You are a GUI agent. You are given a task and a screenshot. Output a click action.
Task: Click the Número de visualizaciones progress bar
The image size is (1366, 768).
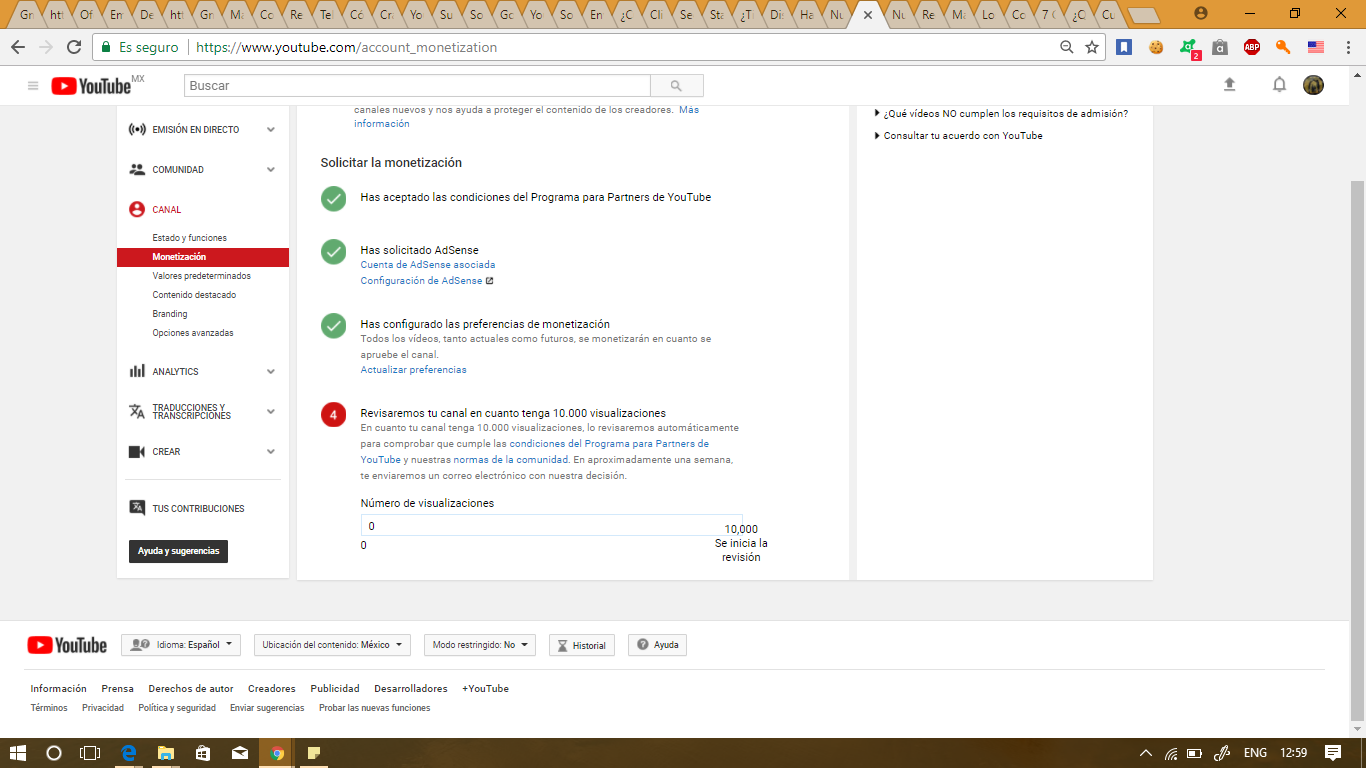(551, 525)
